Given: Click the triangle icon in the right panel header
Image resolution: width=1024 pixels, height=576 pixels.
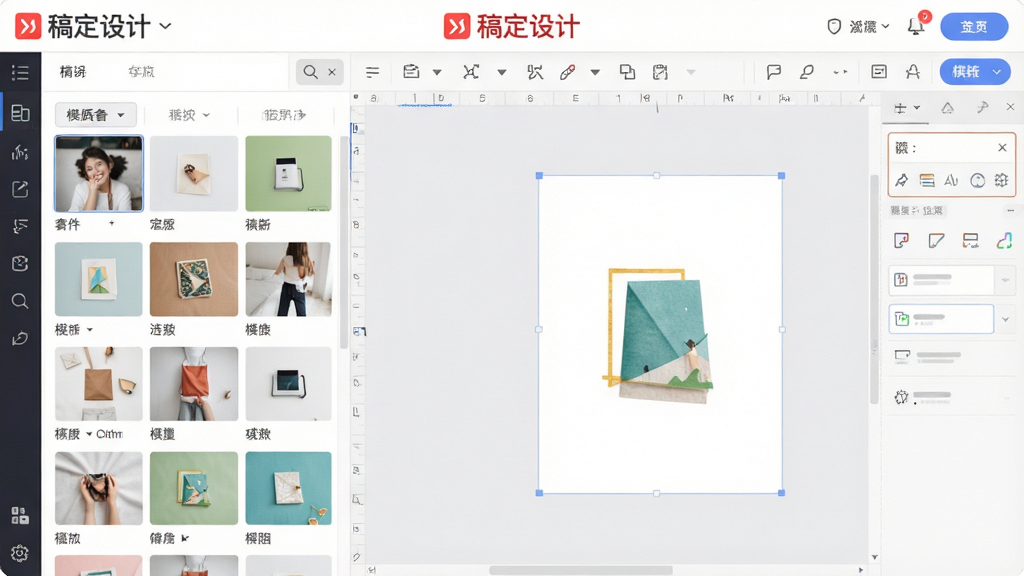Looking at the screenshot, I should click(x=948, y=108).
